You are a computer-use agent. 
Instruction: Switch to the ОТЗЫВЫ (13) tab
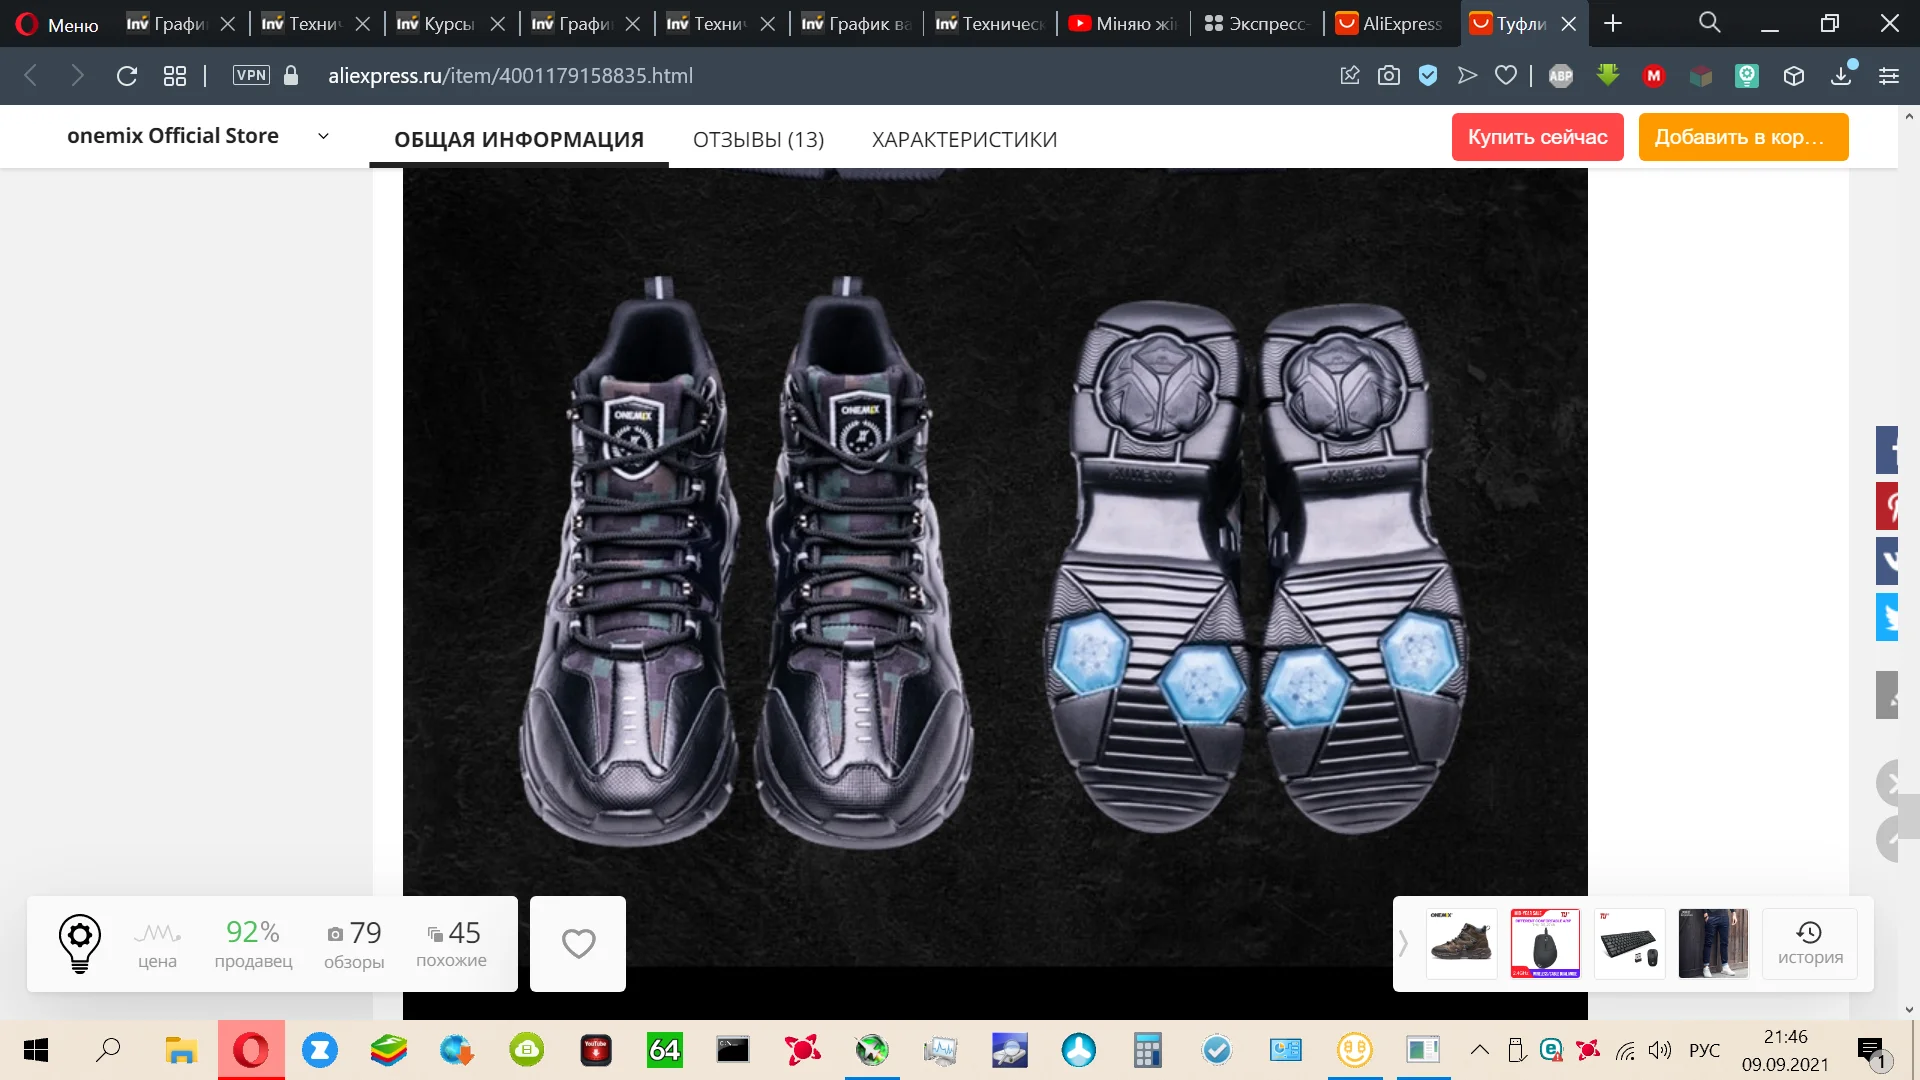click(758, 139)
